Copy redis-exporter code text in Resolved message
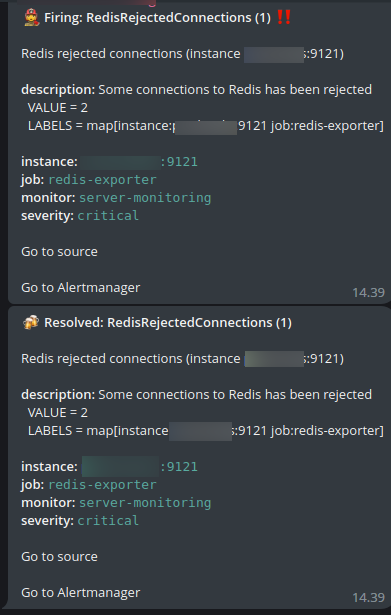The image size is (391, 615). coord(102,485)
